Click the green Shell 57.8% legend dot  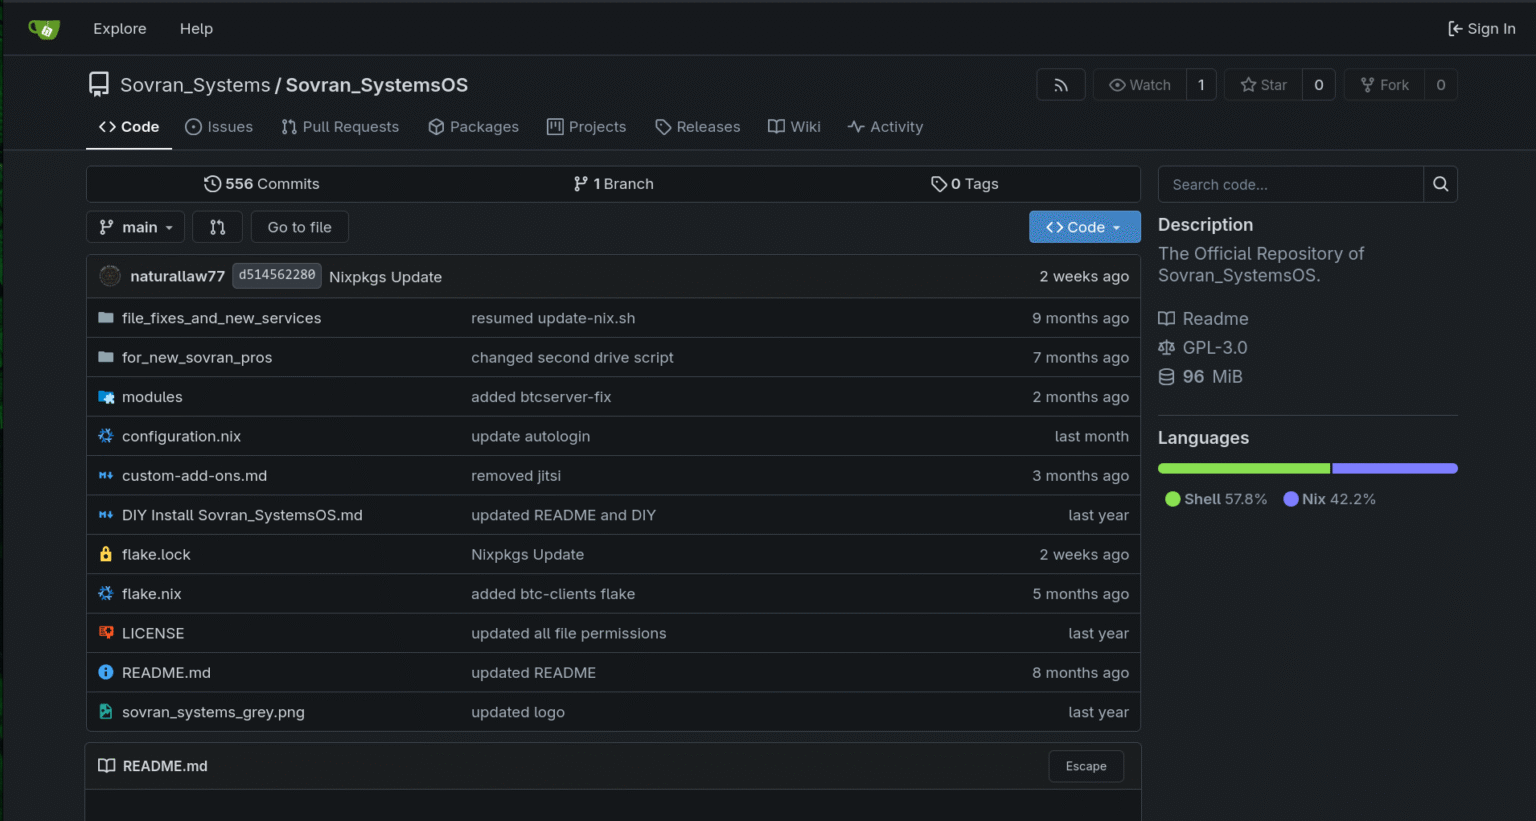pos(1173,499)
